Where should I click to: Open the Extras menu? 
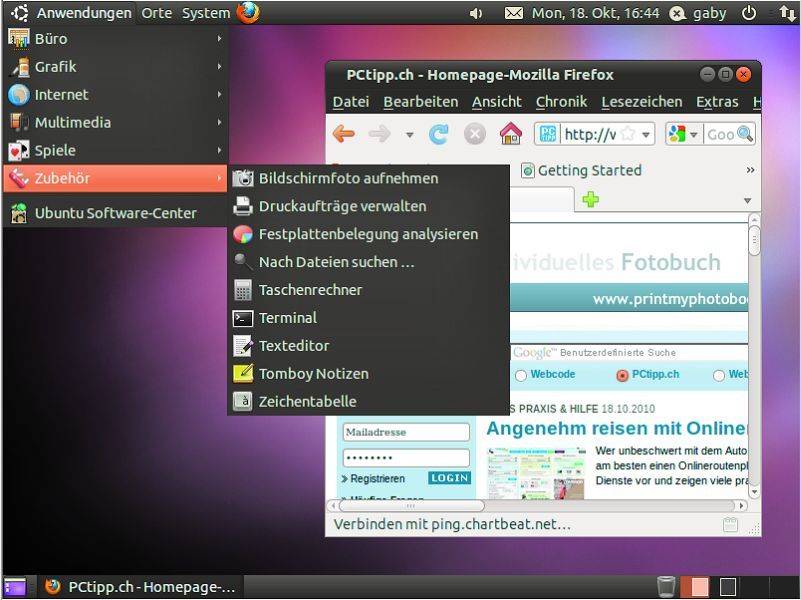[x=717, y=102]
